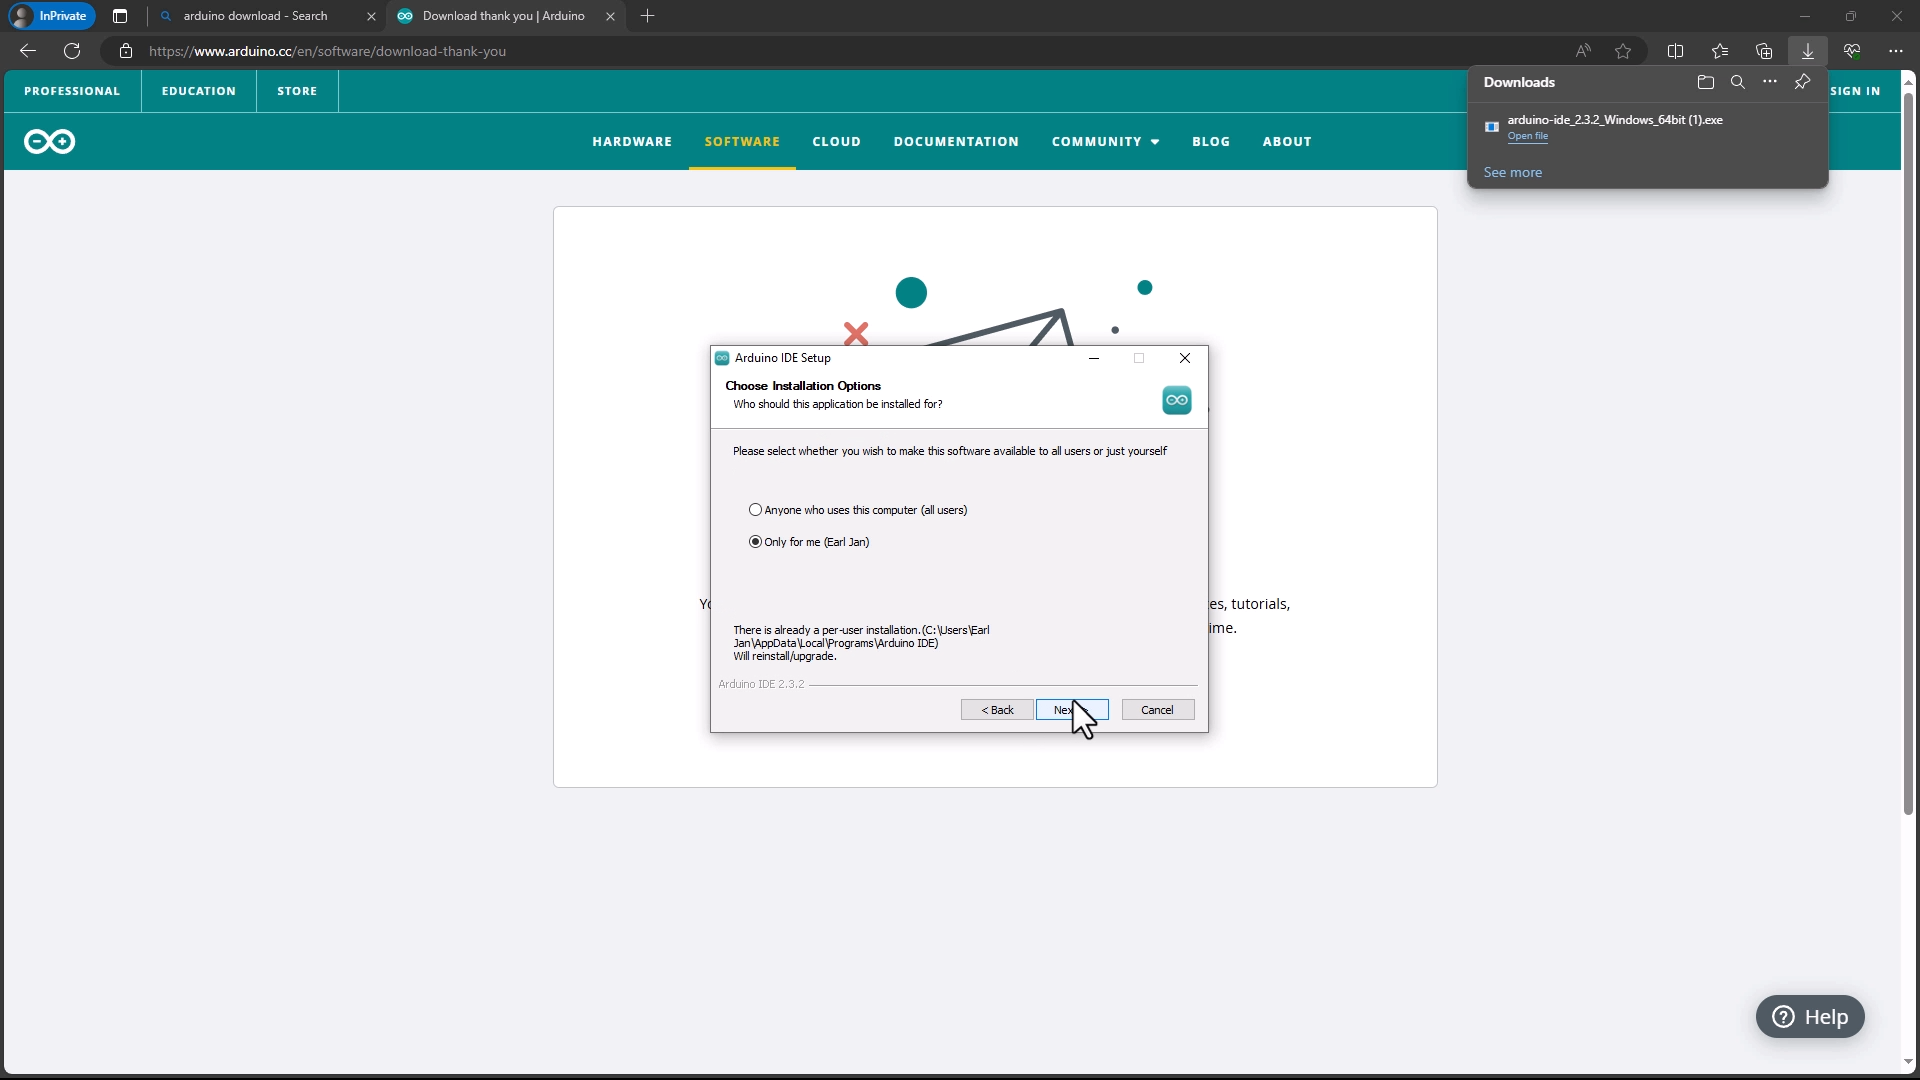The image size is (1920, 1080).
Task: Click See more in Downloads panel
Action: coord(1512,172)
